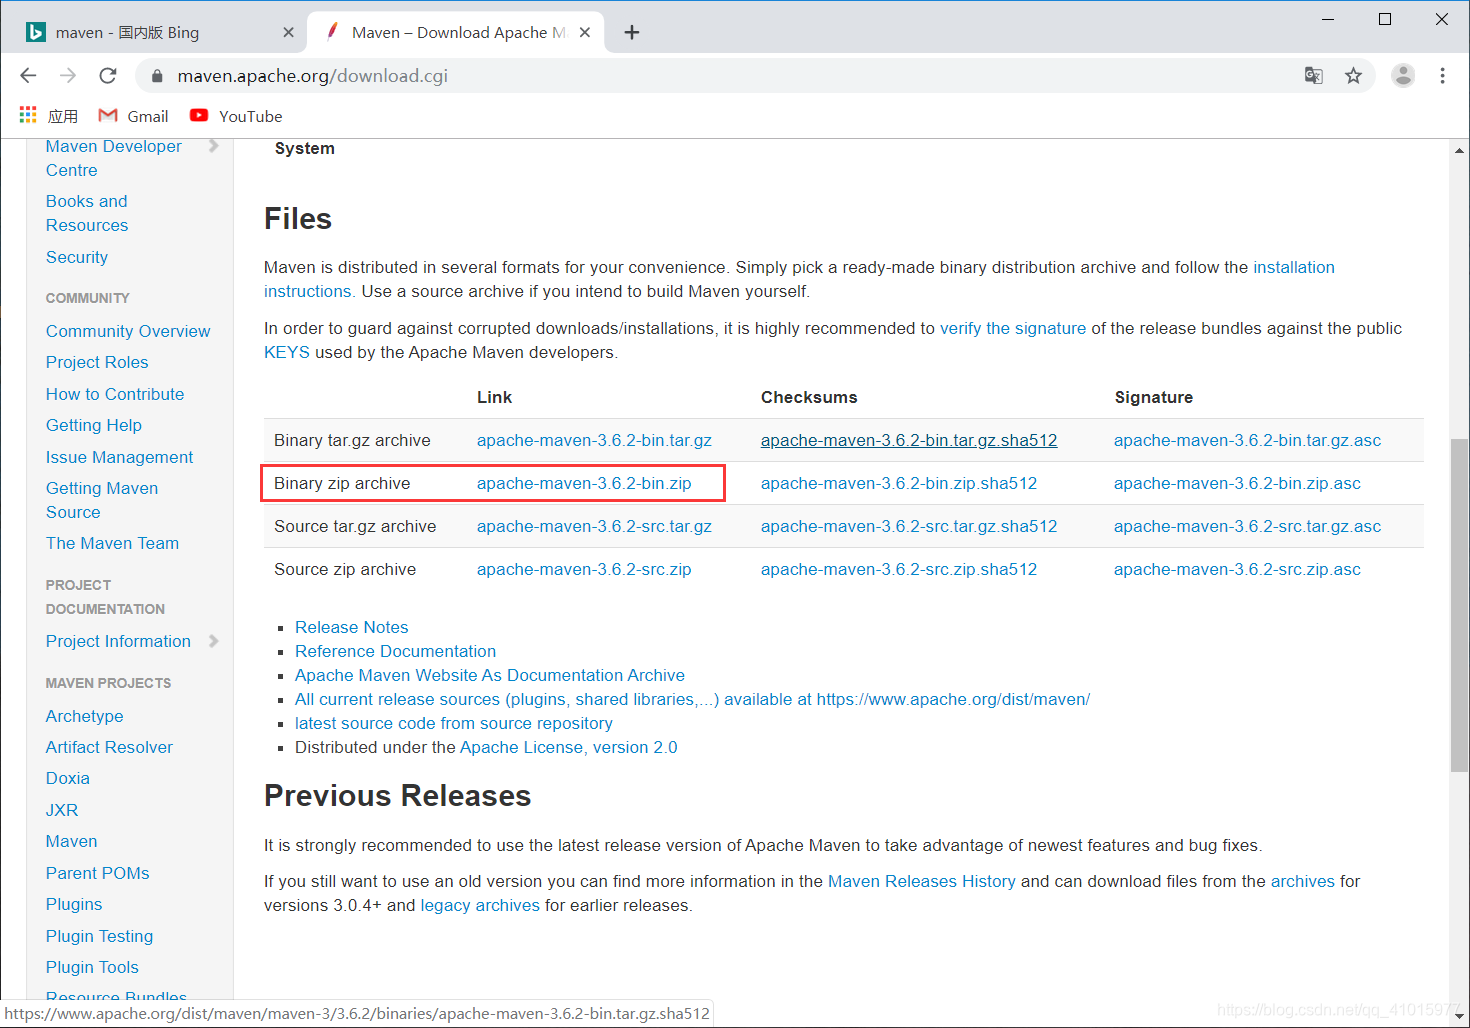
Task: Close the Bing search tab
Action: [x=288, y=32]
